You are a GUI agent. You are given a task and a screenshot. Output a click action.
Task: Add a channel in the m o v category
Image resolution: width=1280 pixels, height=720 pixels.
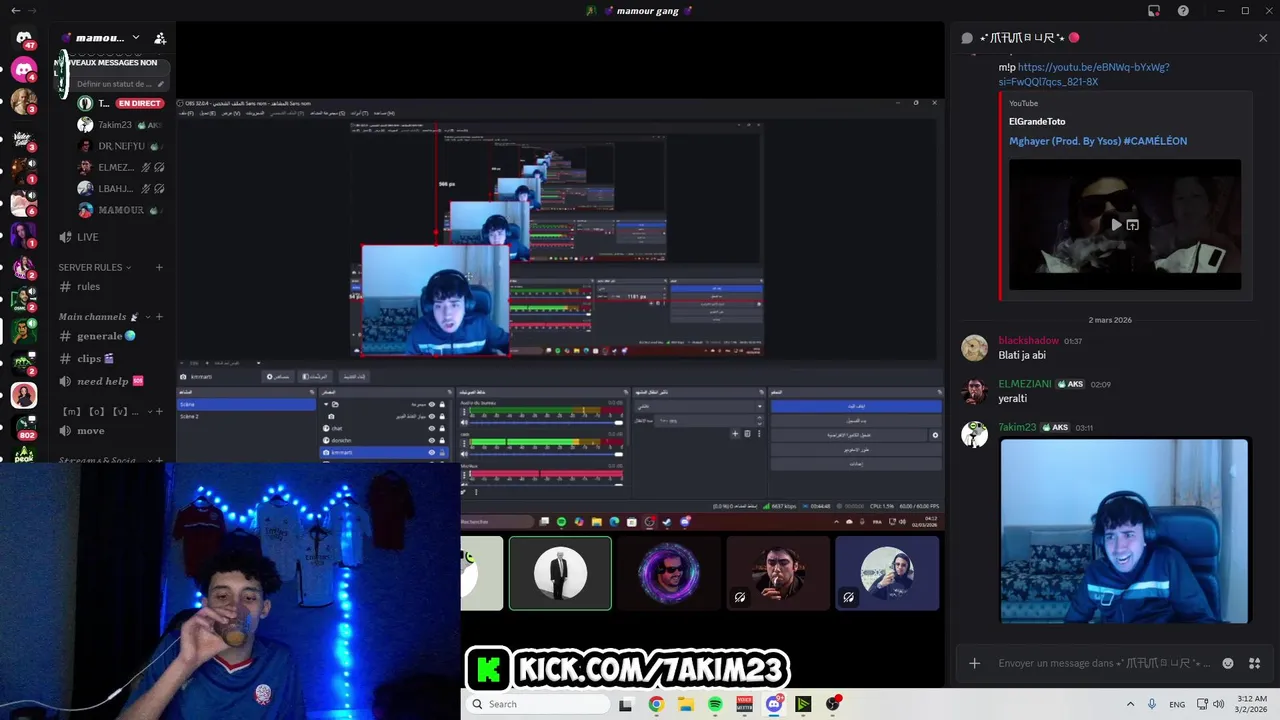click(158, 411)
